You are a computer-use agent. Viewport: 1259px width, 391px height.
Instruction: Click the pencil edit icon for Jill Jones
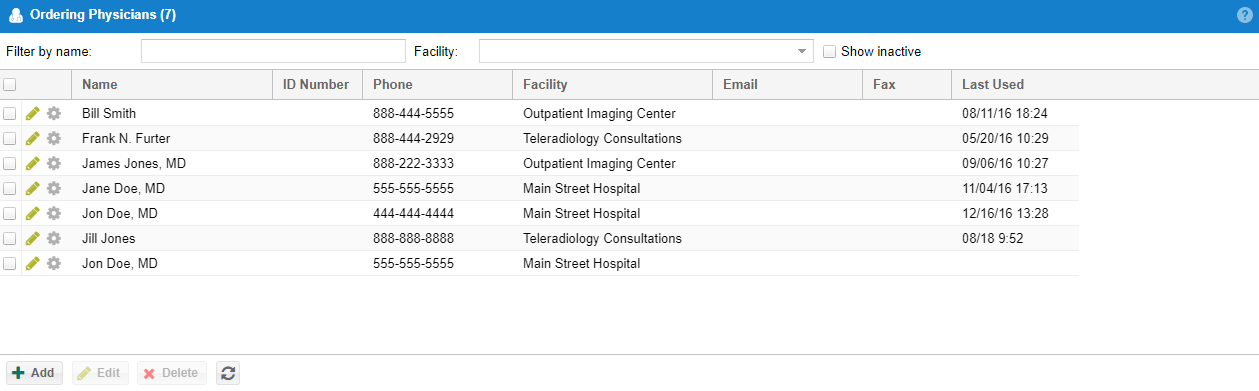coord(33,239)
